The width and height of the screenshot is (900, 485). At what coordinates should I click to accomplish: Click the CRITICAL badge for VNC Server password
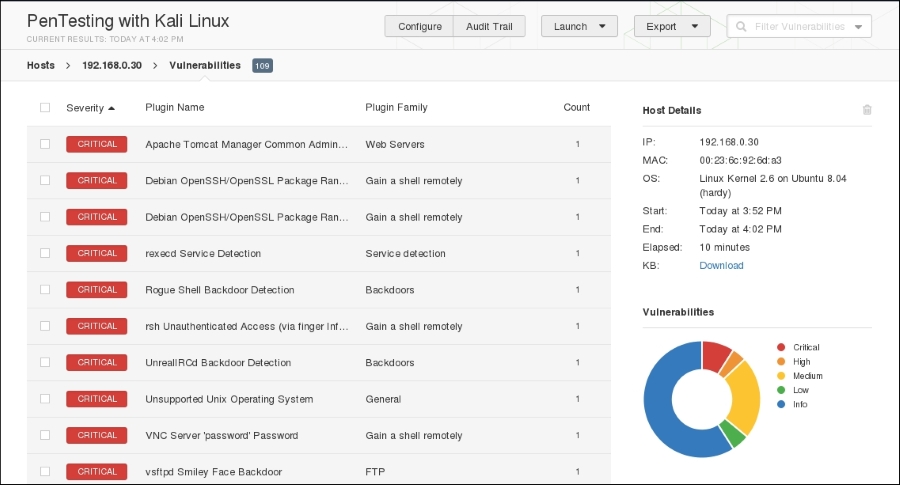(97, 435)
